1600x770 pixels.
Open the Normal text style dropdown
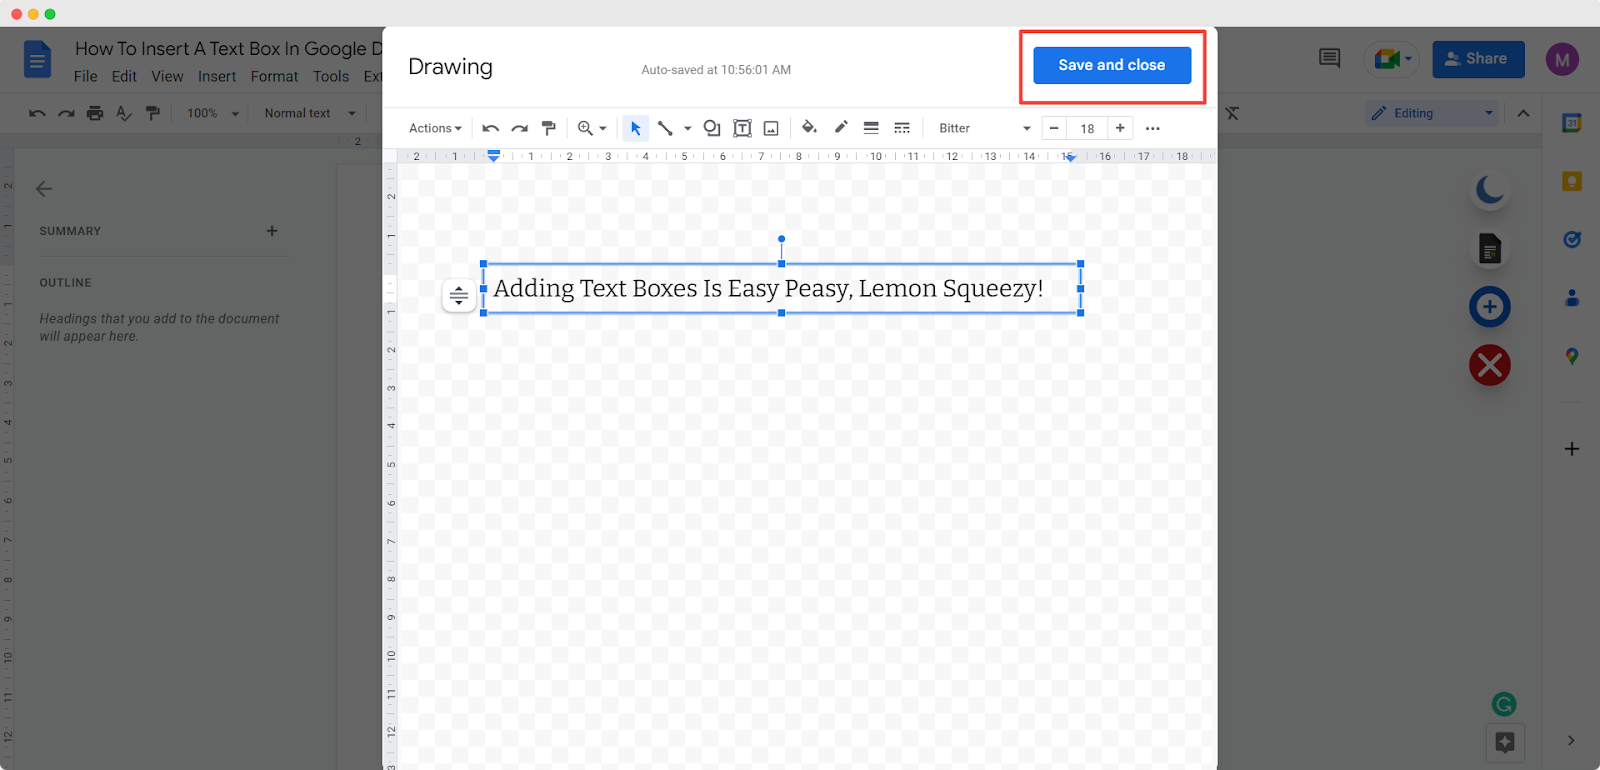309,113
